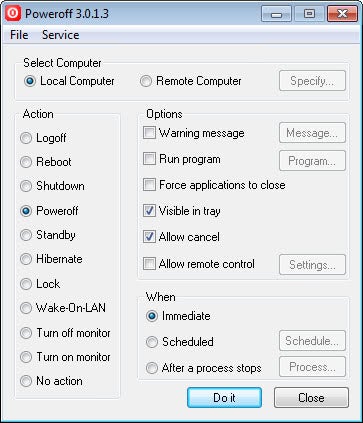
Task: Click the Do it button
Action: coord(224,397)
